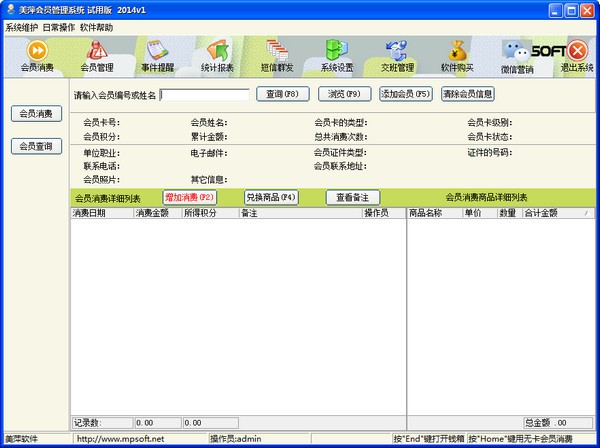Screen dimensions: 600x448
Task: Click the 总金额 .00 summary field
Action: coord(558,423)
